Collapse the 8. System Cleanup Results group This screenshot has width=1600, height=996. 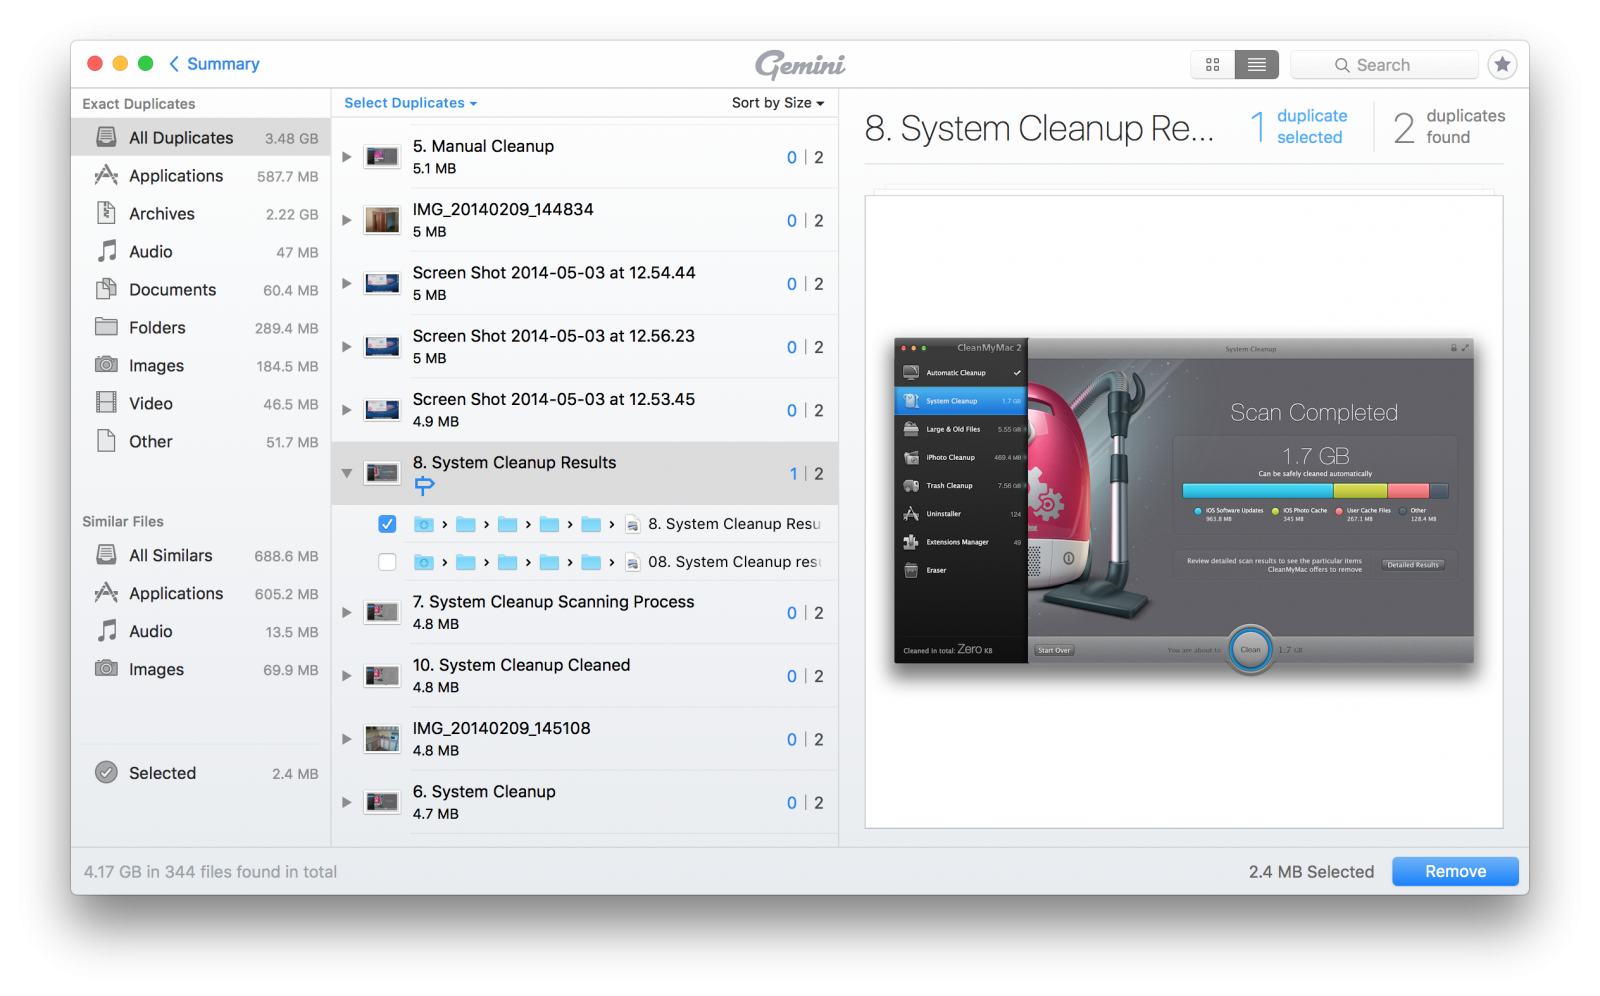347,473
